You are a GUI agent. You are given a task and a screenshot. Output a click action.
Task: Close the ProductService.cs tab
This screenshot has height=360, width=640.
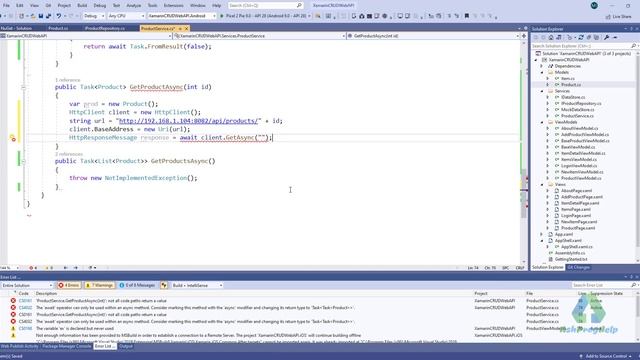[x=187, y=29]
